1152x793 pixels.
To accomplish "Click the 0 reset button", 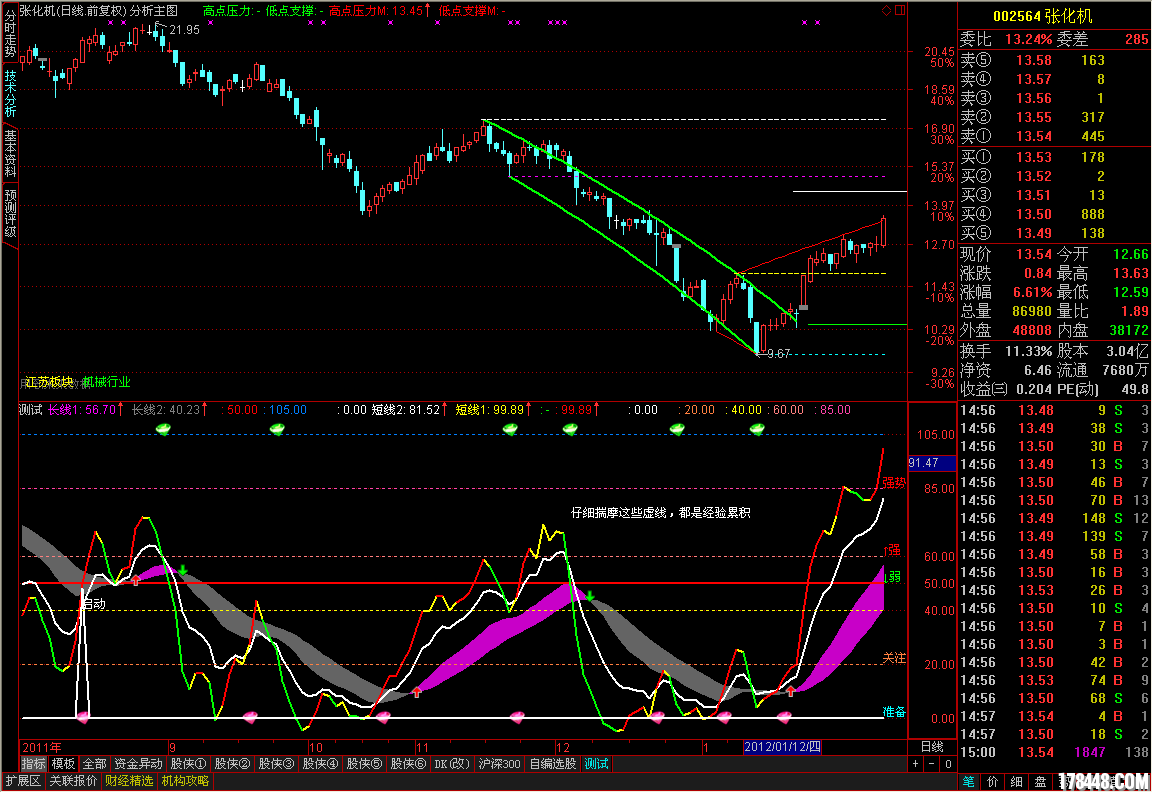I will (948, 764).
